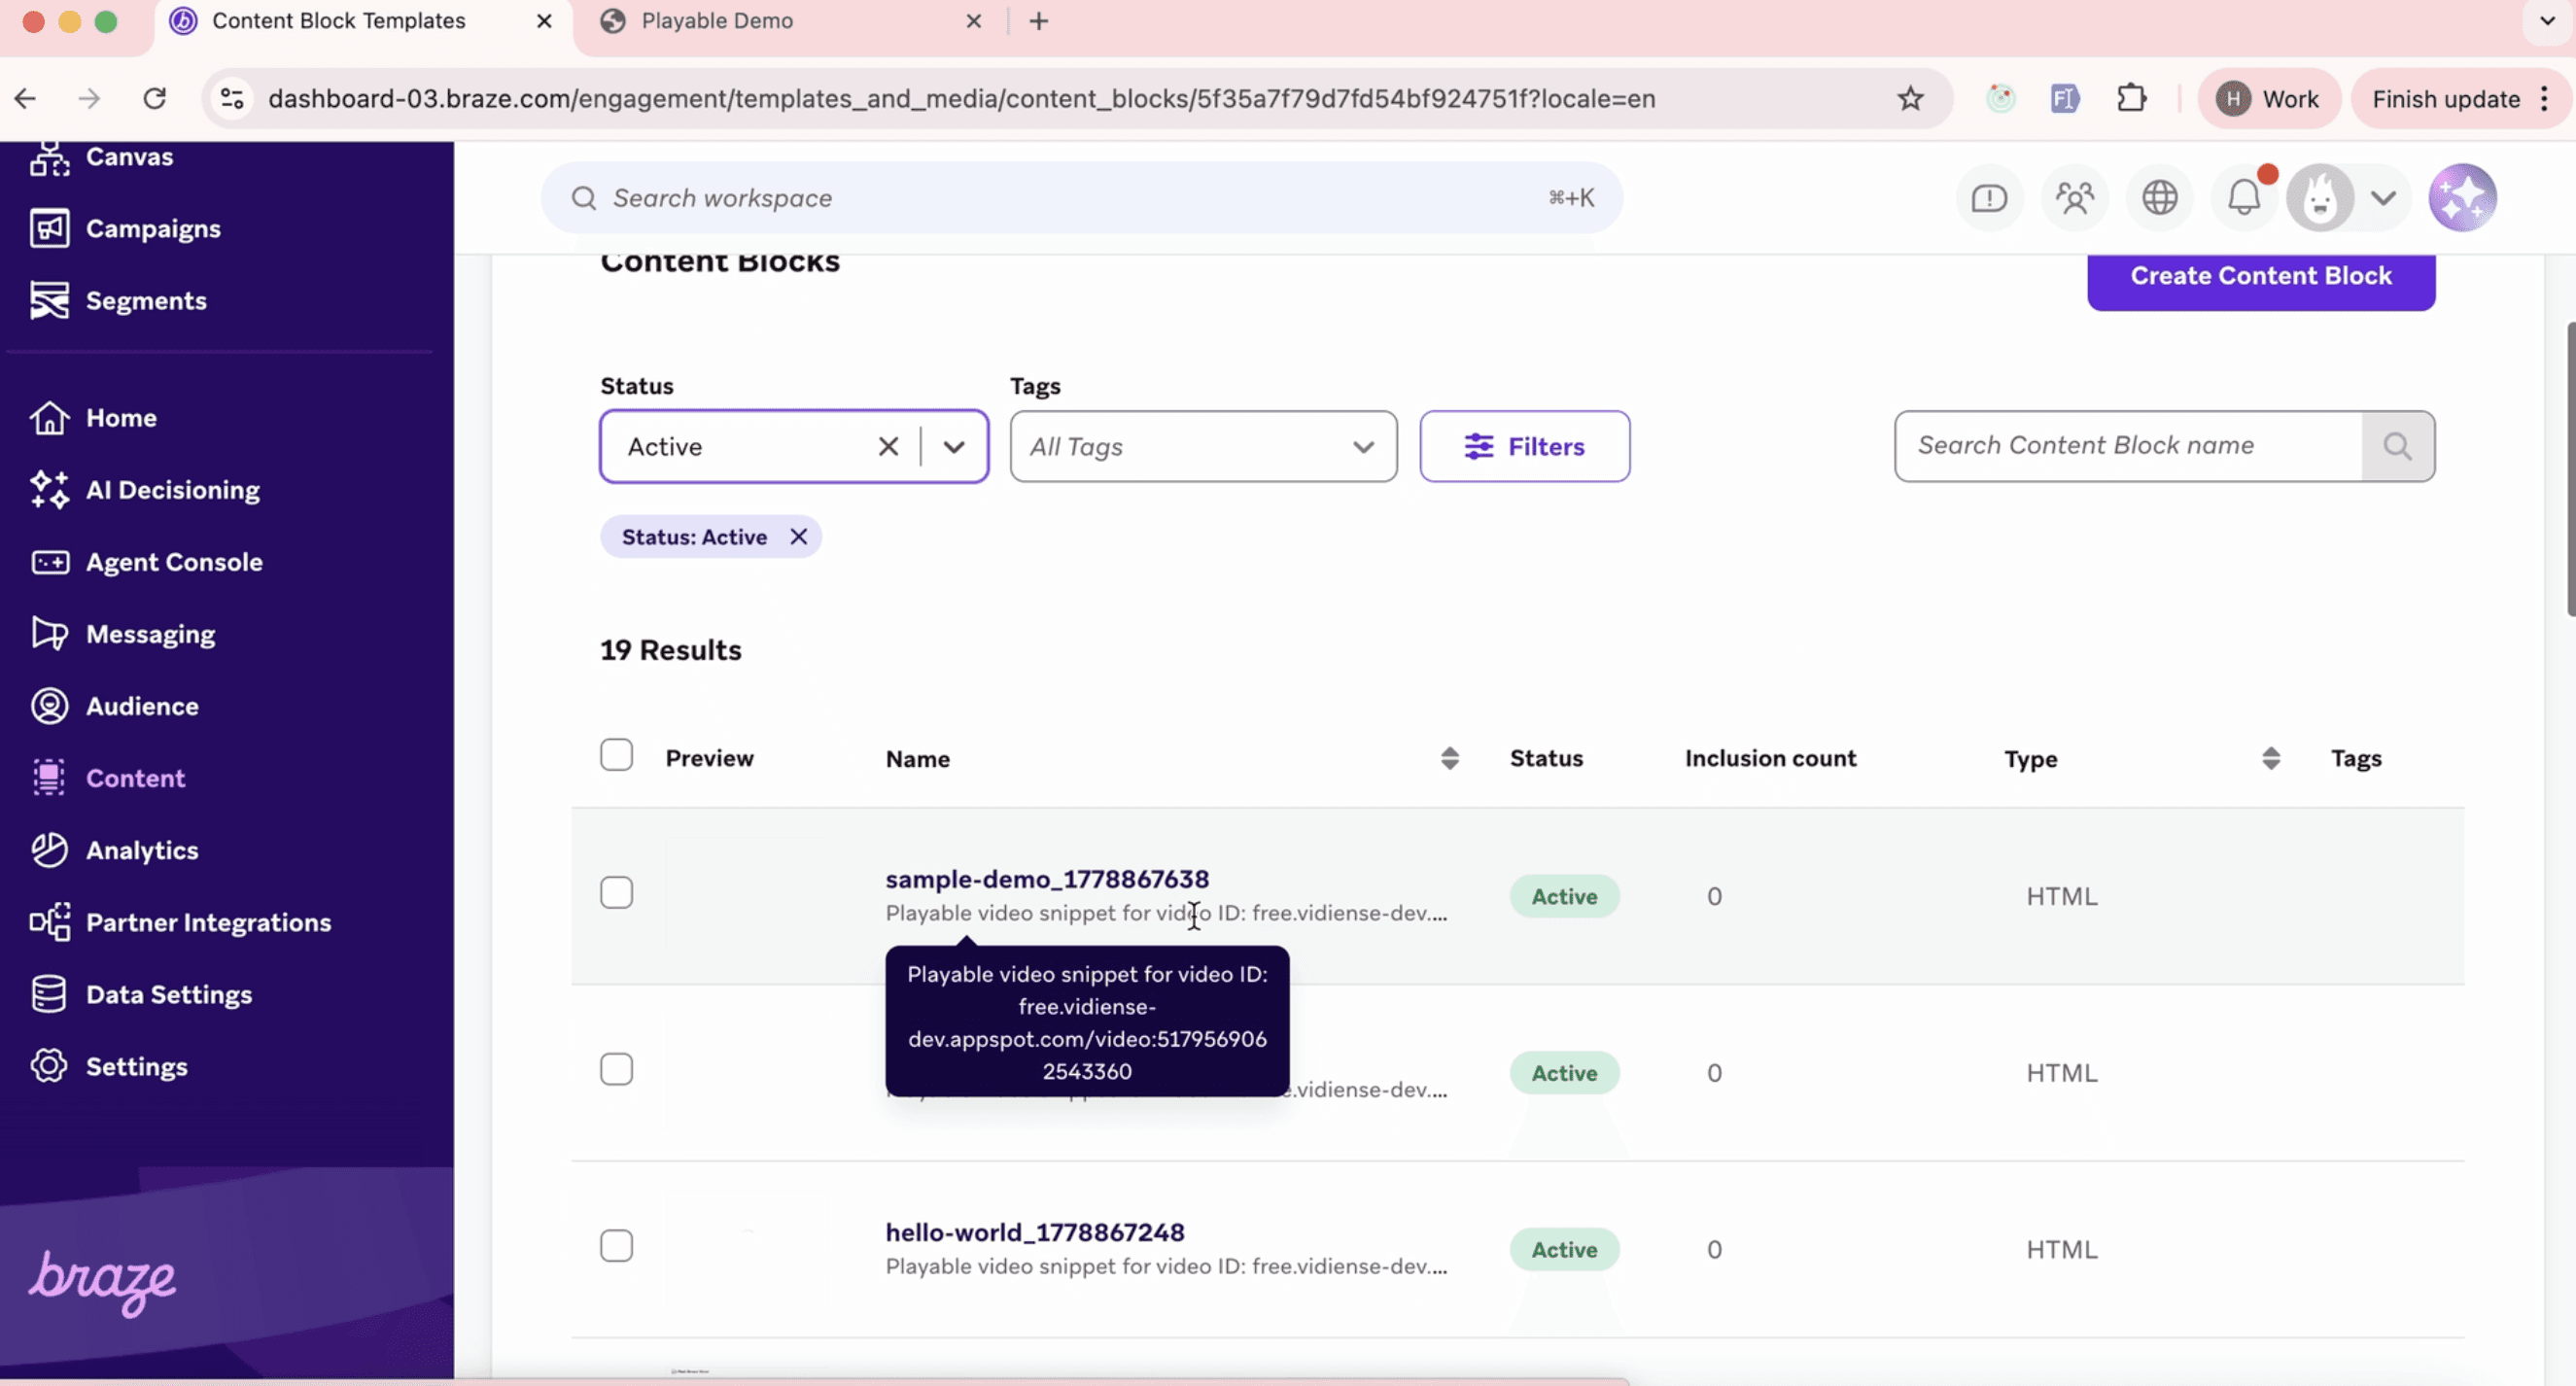
Task: Click the hello-world preview thumbnail
Action: [x=747, y=1249]
